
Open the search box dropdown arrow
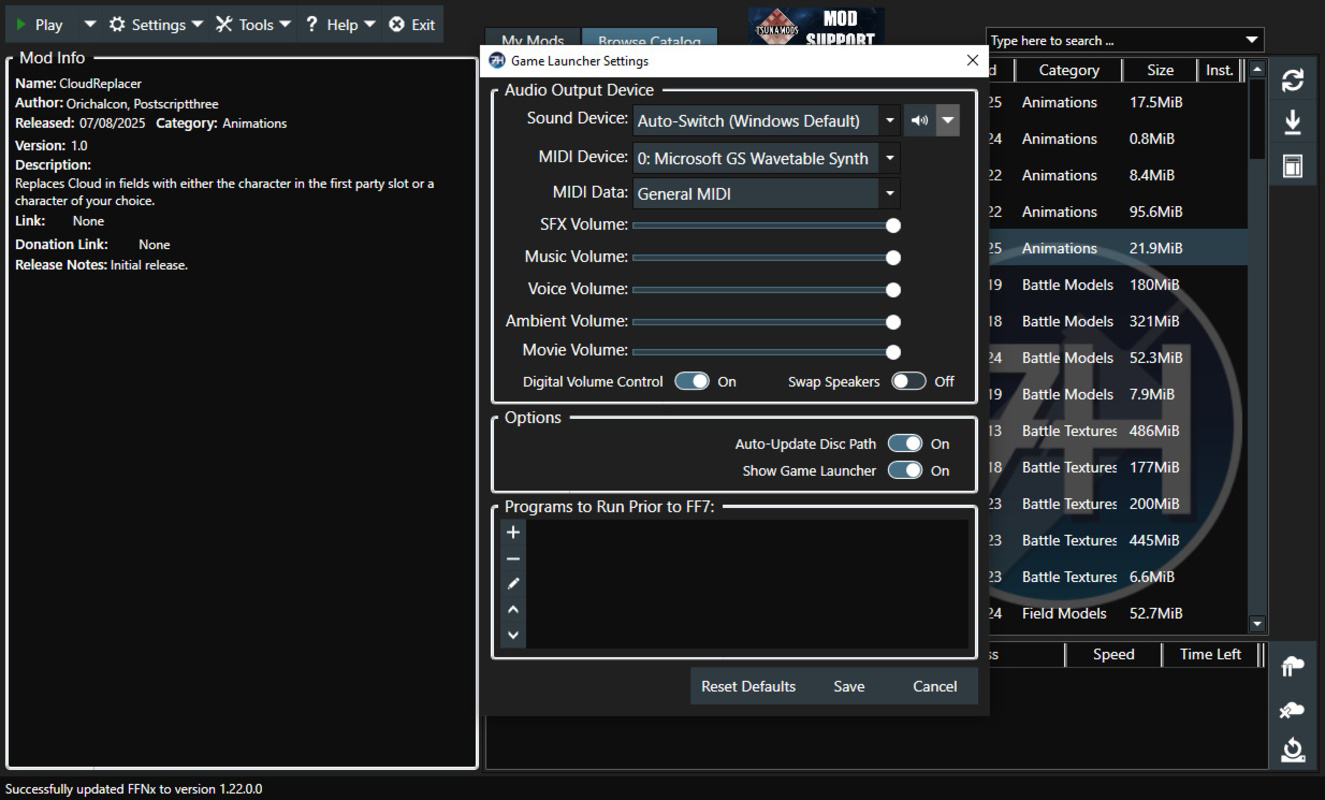[x=1252, y=40]
